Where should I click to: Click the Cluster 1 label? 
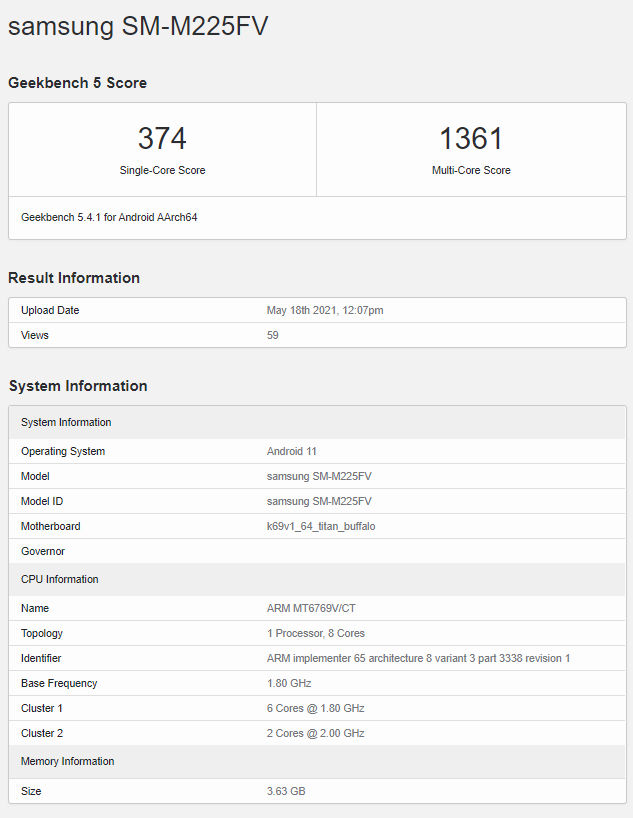[42, 708]
